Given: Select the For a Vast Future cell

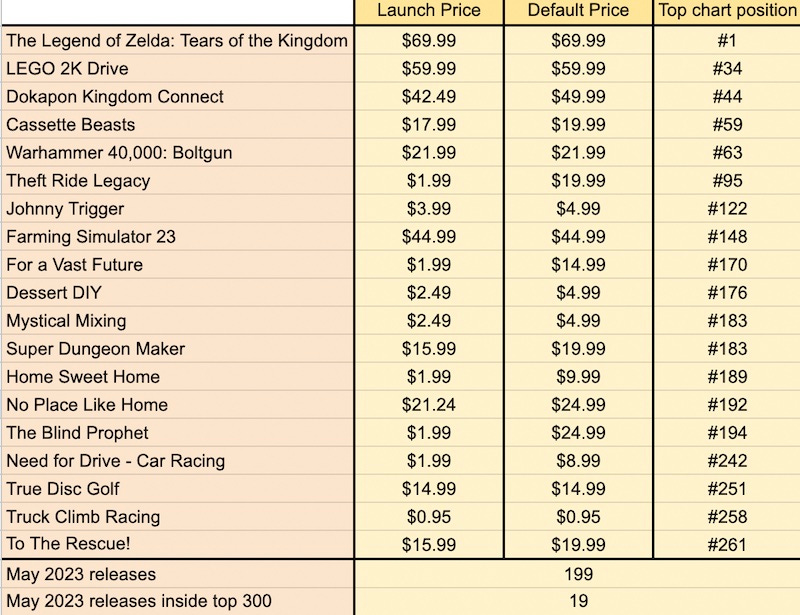Looking at the screenshot, I should pyautogui.click(x=177, y=265).
